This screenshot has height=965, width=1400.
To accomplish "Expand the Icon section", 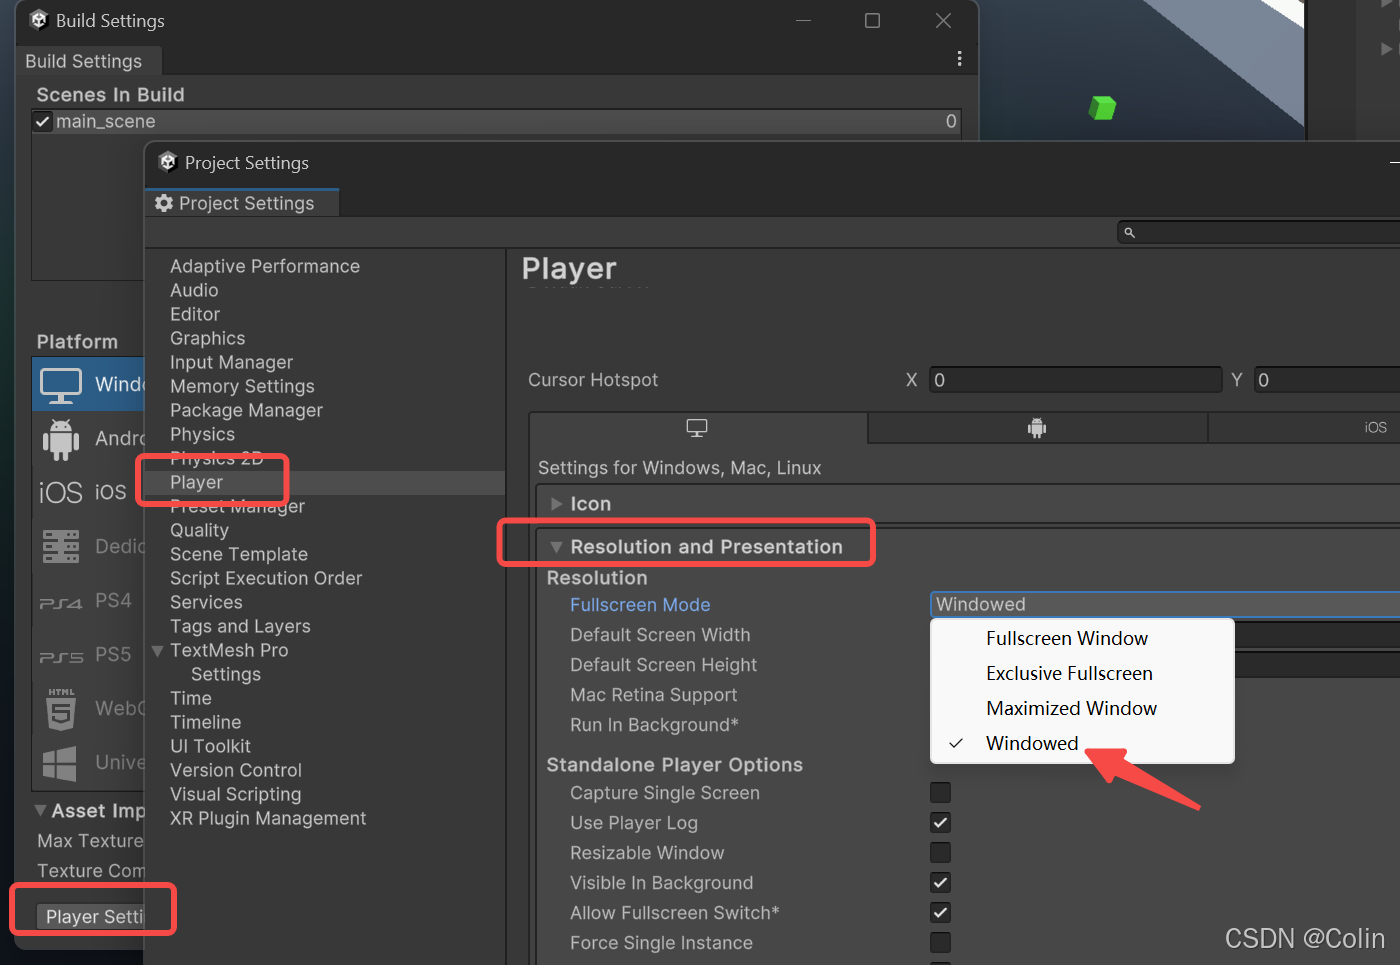I will (557, 504).
